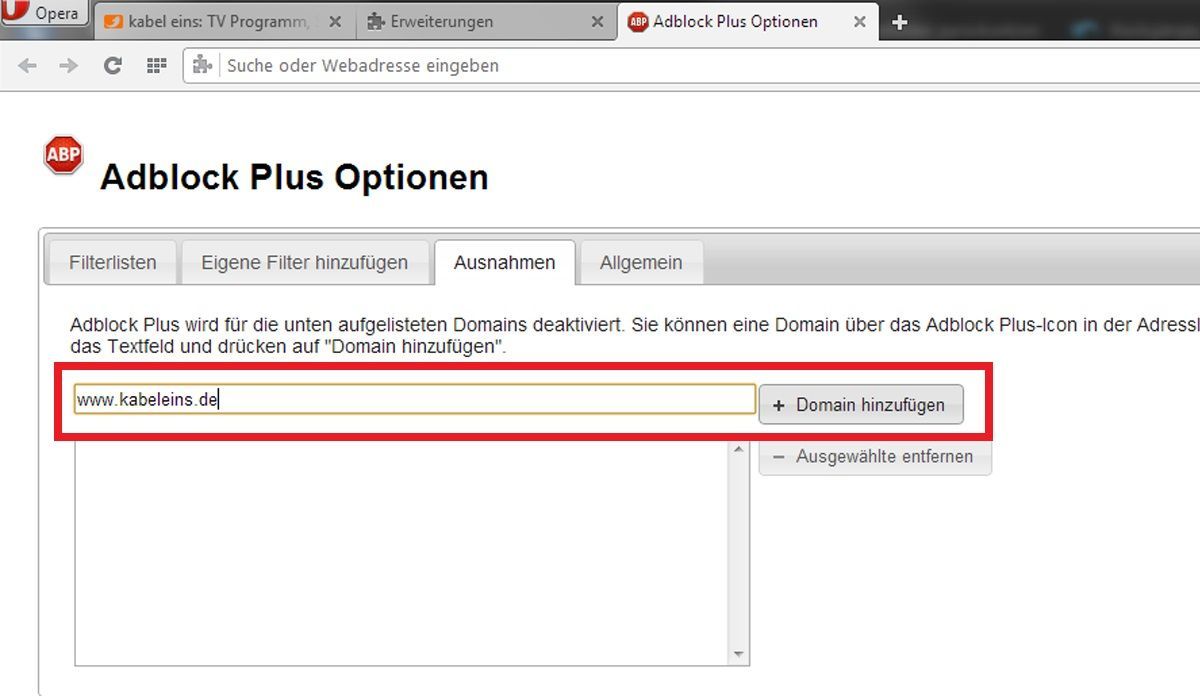Viewport: 1200px width, 696px height.
Task: Open the Opera menu button
Action: pos(44,14)
